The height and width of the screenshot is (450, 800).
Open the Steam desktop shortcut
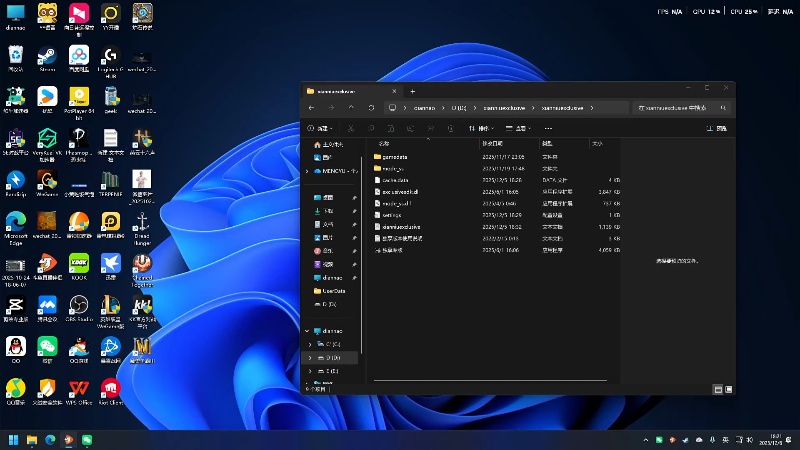(47, 55)
